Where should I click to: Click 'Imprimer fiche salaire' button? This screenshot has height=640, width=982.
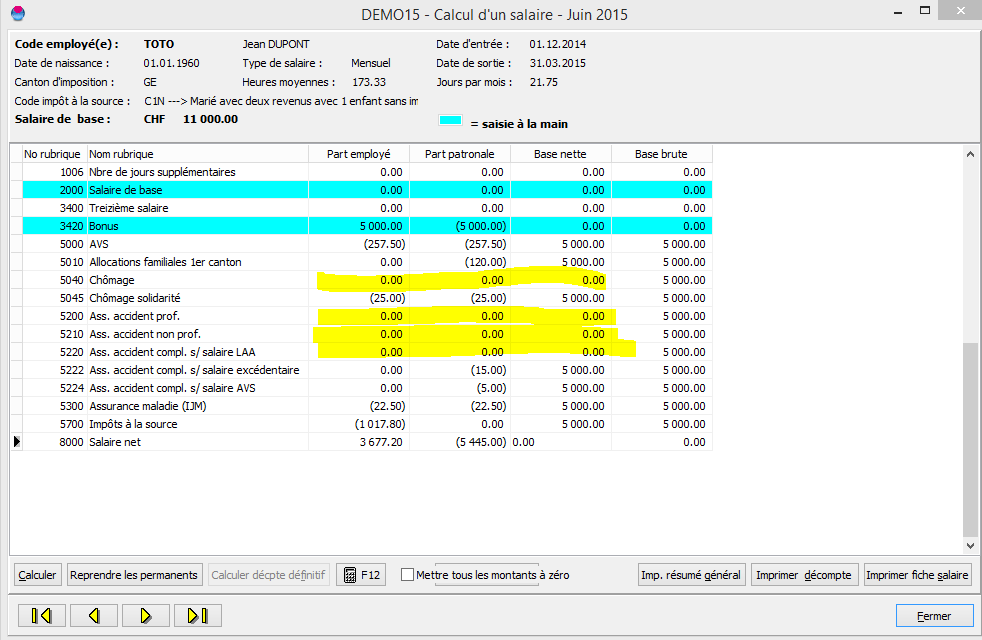(917, 575)
